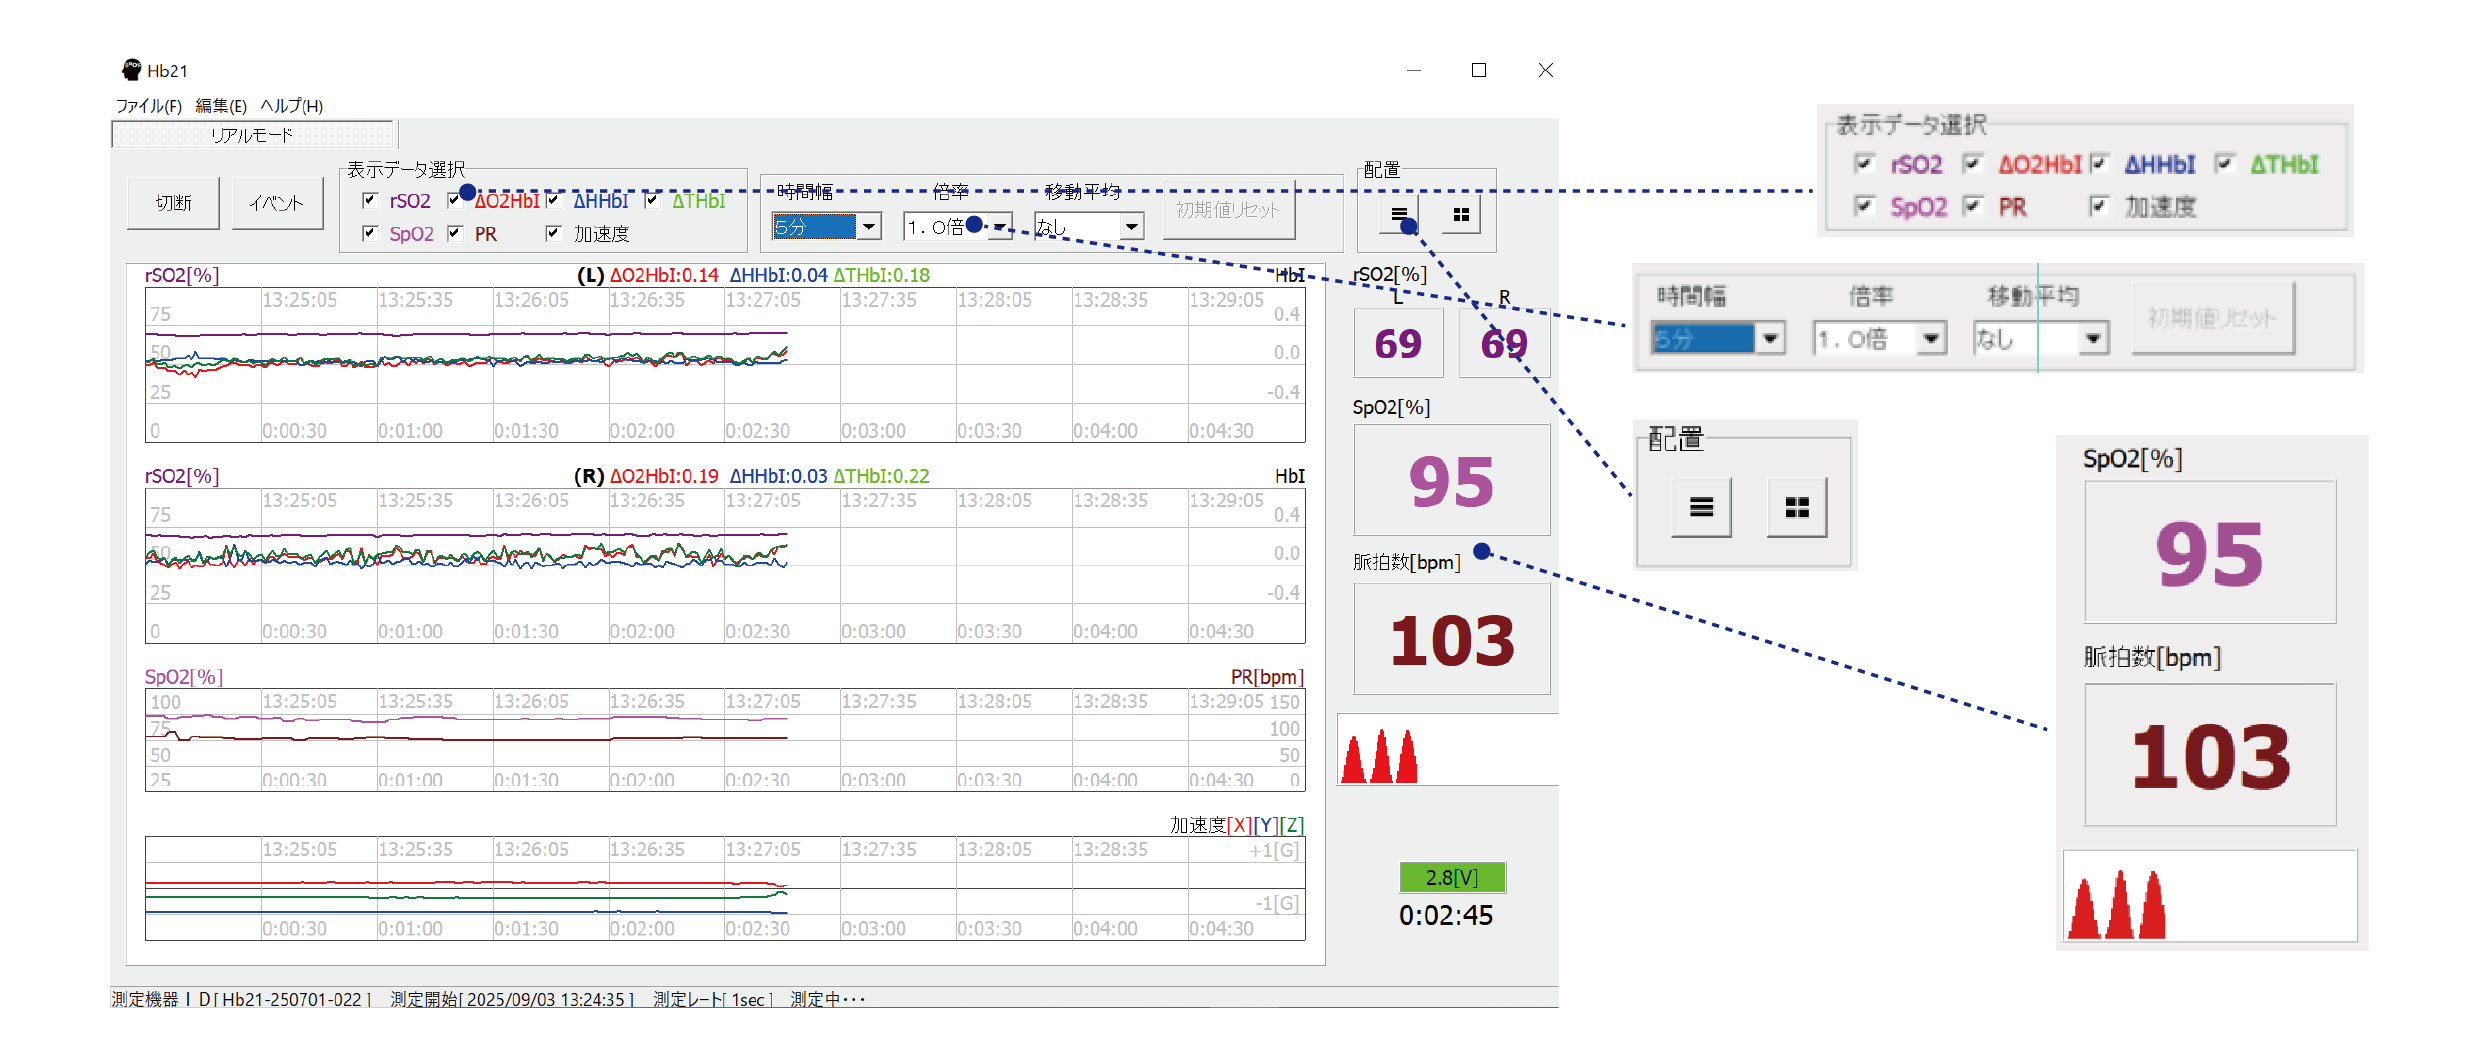Toggle the ΔHHbI checkbox in main window
Screen dimensions: 2481x1051
pos(553,200)
